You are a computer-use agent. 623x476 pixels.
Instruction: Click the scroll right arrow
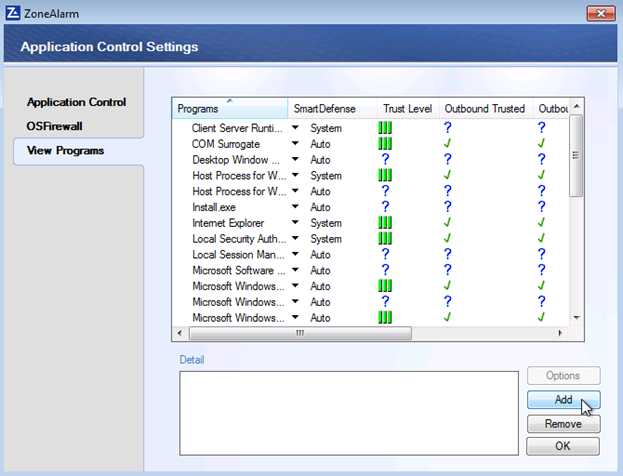tap(560, 333)
